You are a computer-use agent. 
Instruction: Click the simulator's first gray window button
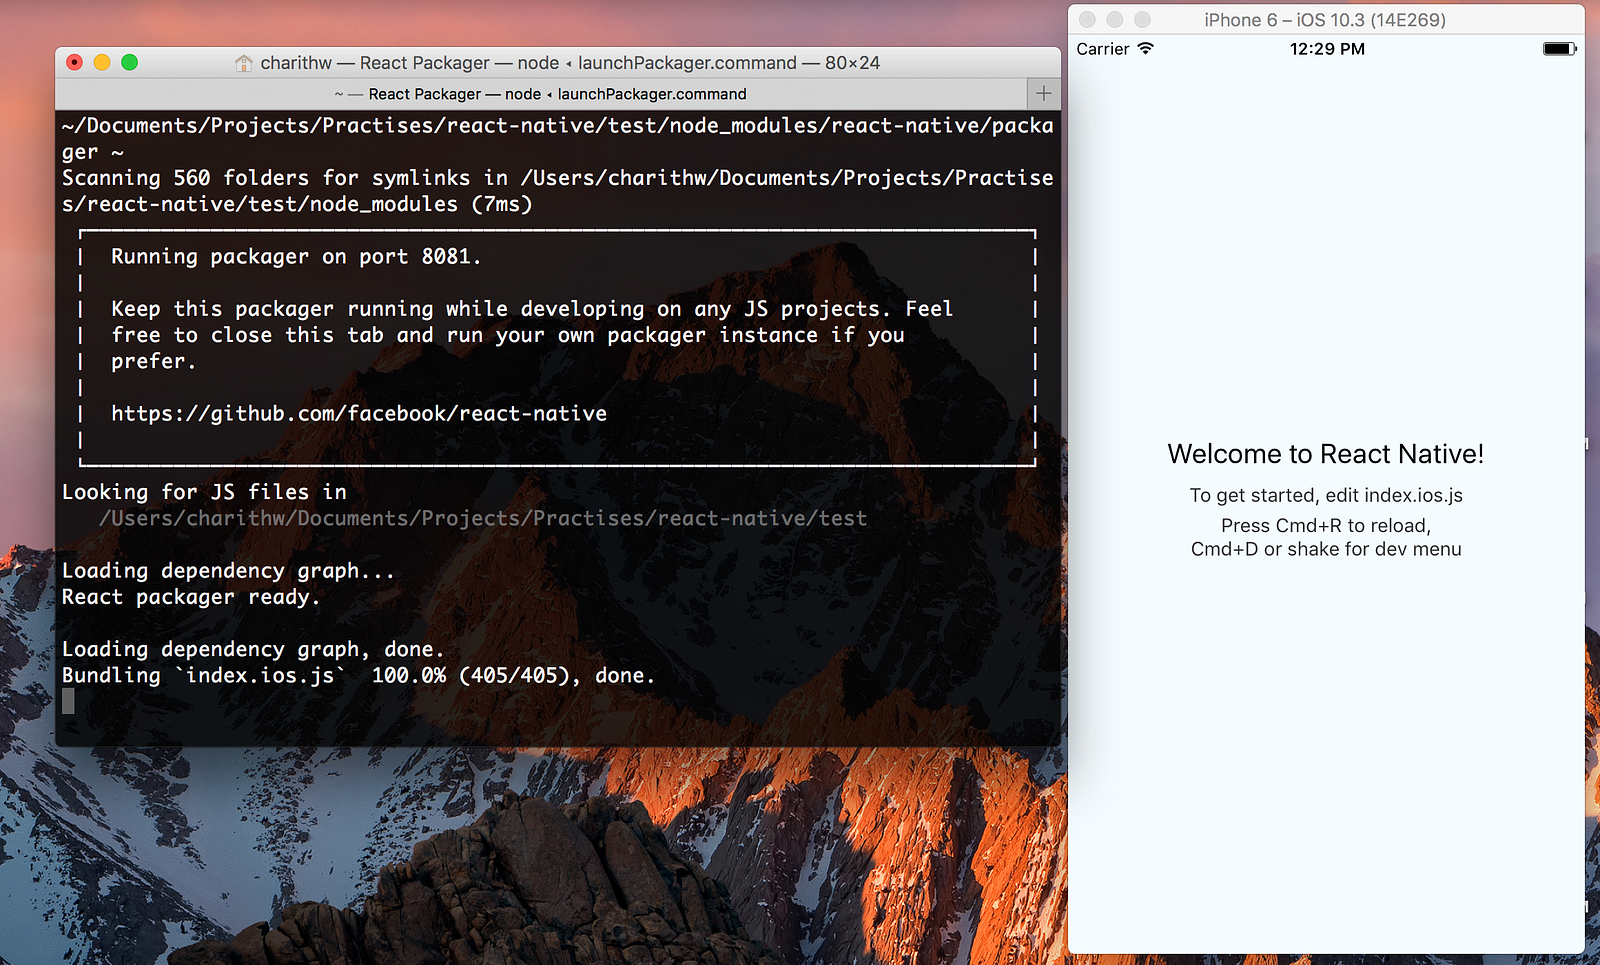[1088, 19]
